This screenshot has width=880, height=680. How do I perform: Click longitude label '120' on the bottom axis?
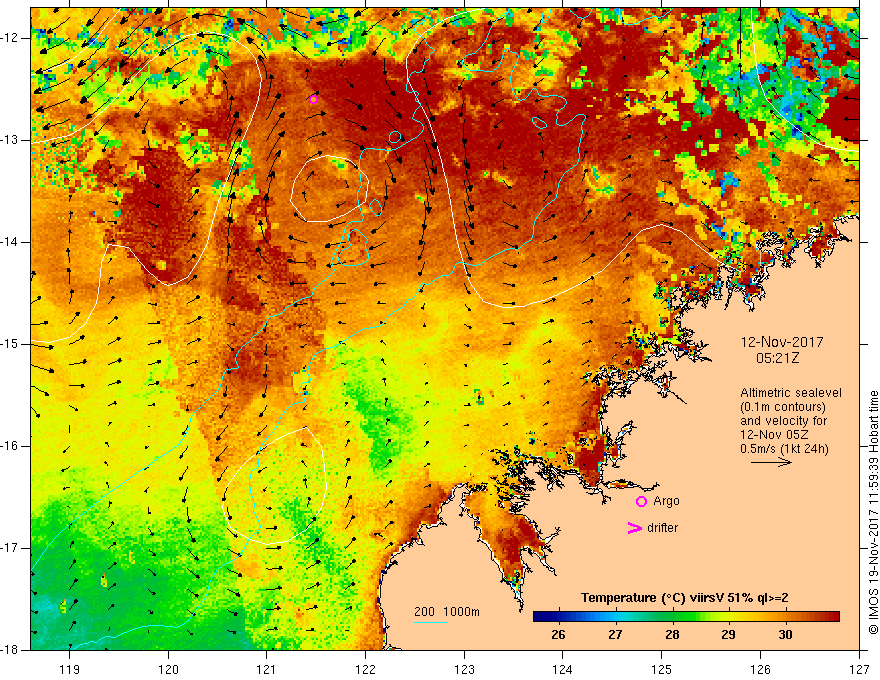point(168,669)
